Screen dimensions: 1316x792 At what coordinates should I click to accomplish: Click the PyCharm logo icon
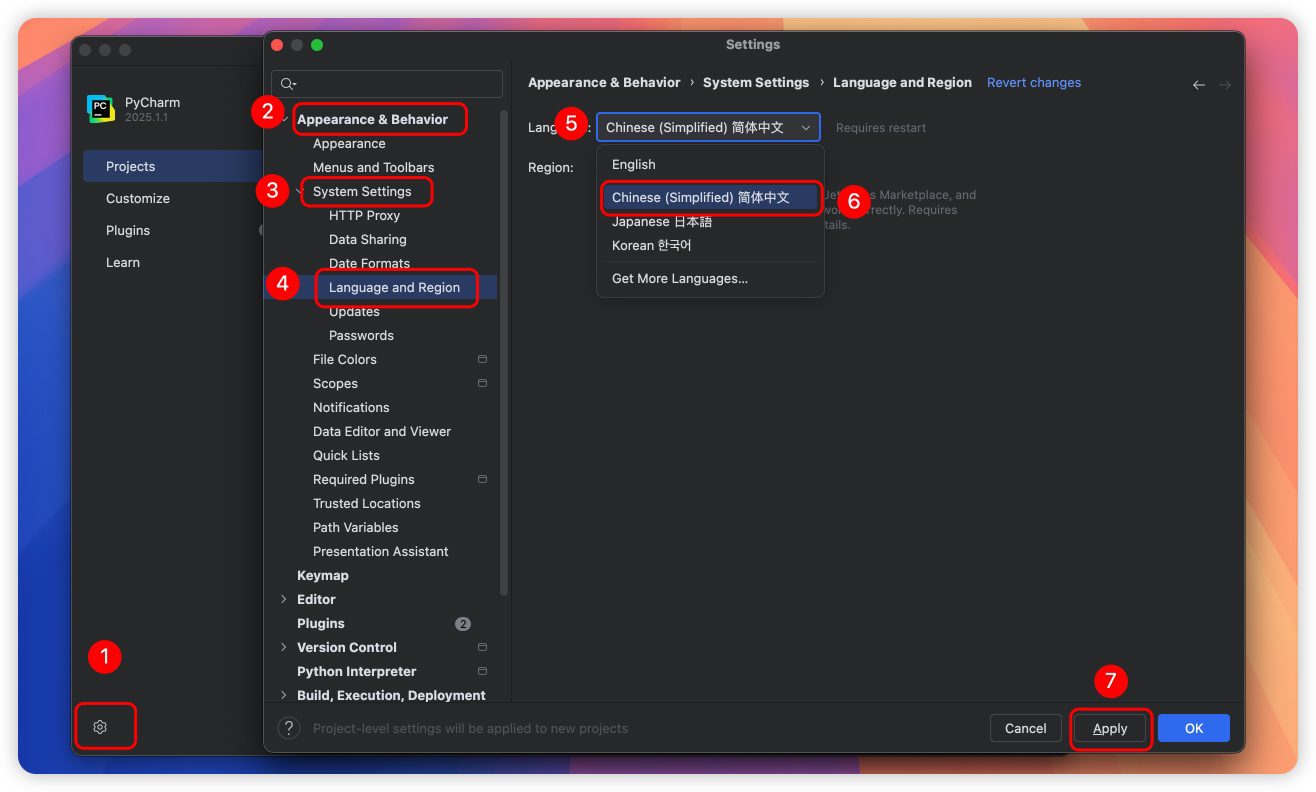(x=100, y=109)
